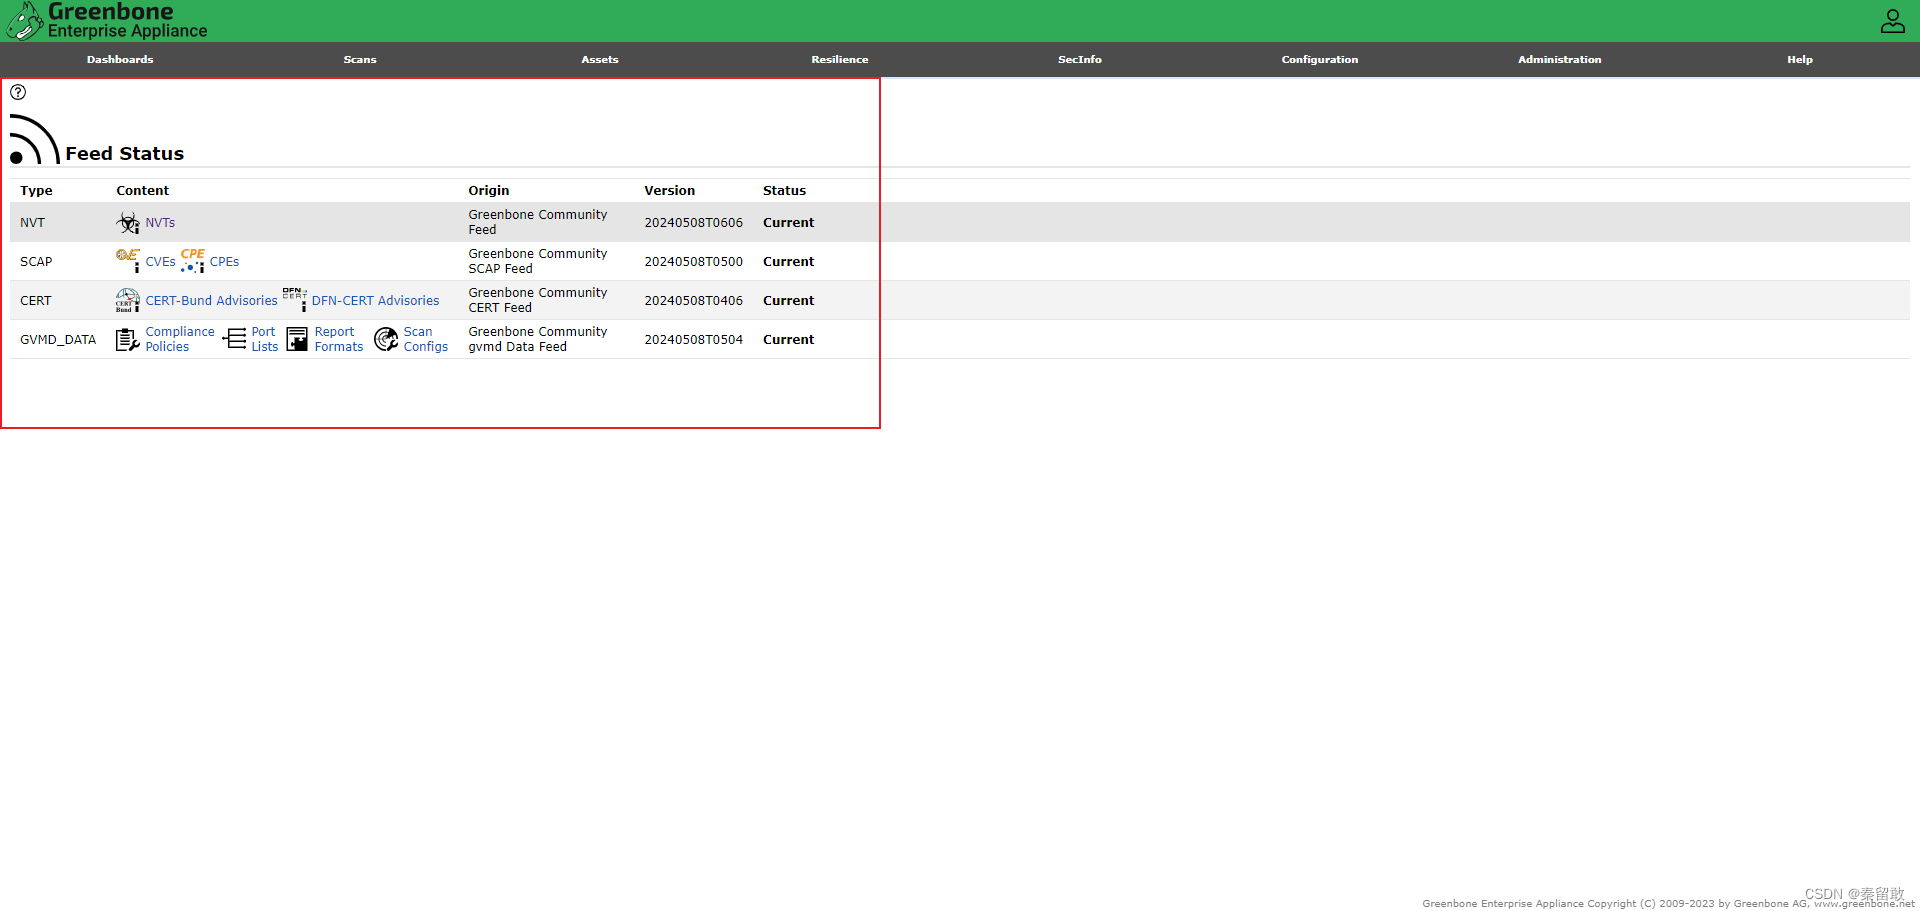Open the Configuration menu
Screen dimensions: 1920x911
[x=1320, y=60]
